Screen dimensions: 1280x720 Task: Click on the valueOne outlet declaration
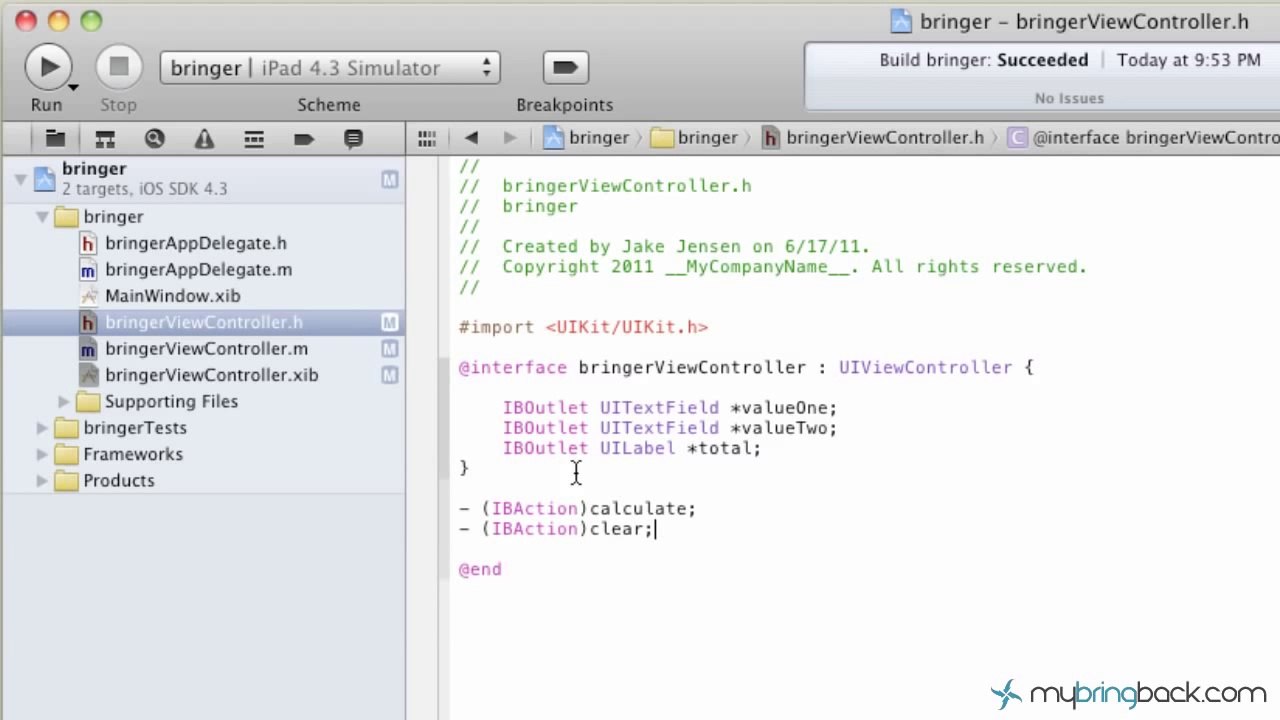pyautogui.click(x=669, y=408)
